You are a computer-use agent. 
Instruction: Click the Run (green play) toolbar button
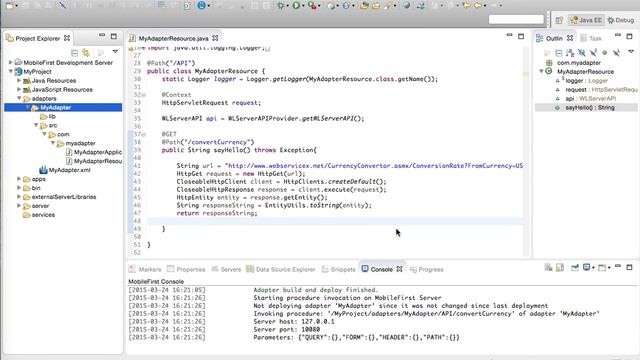pos(296,5)
